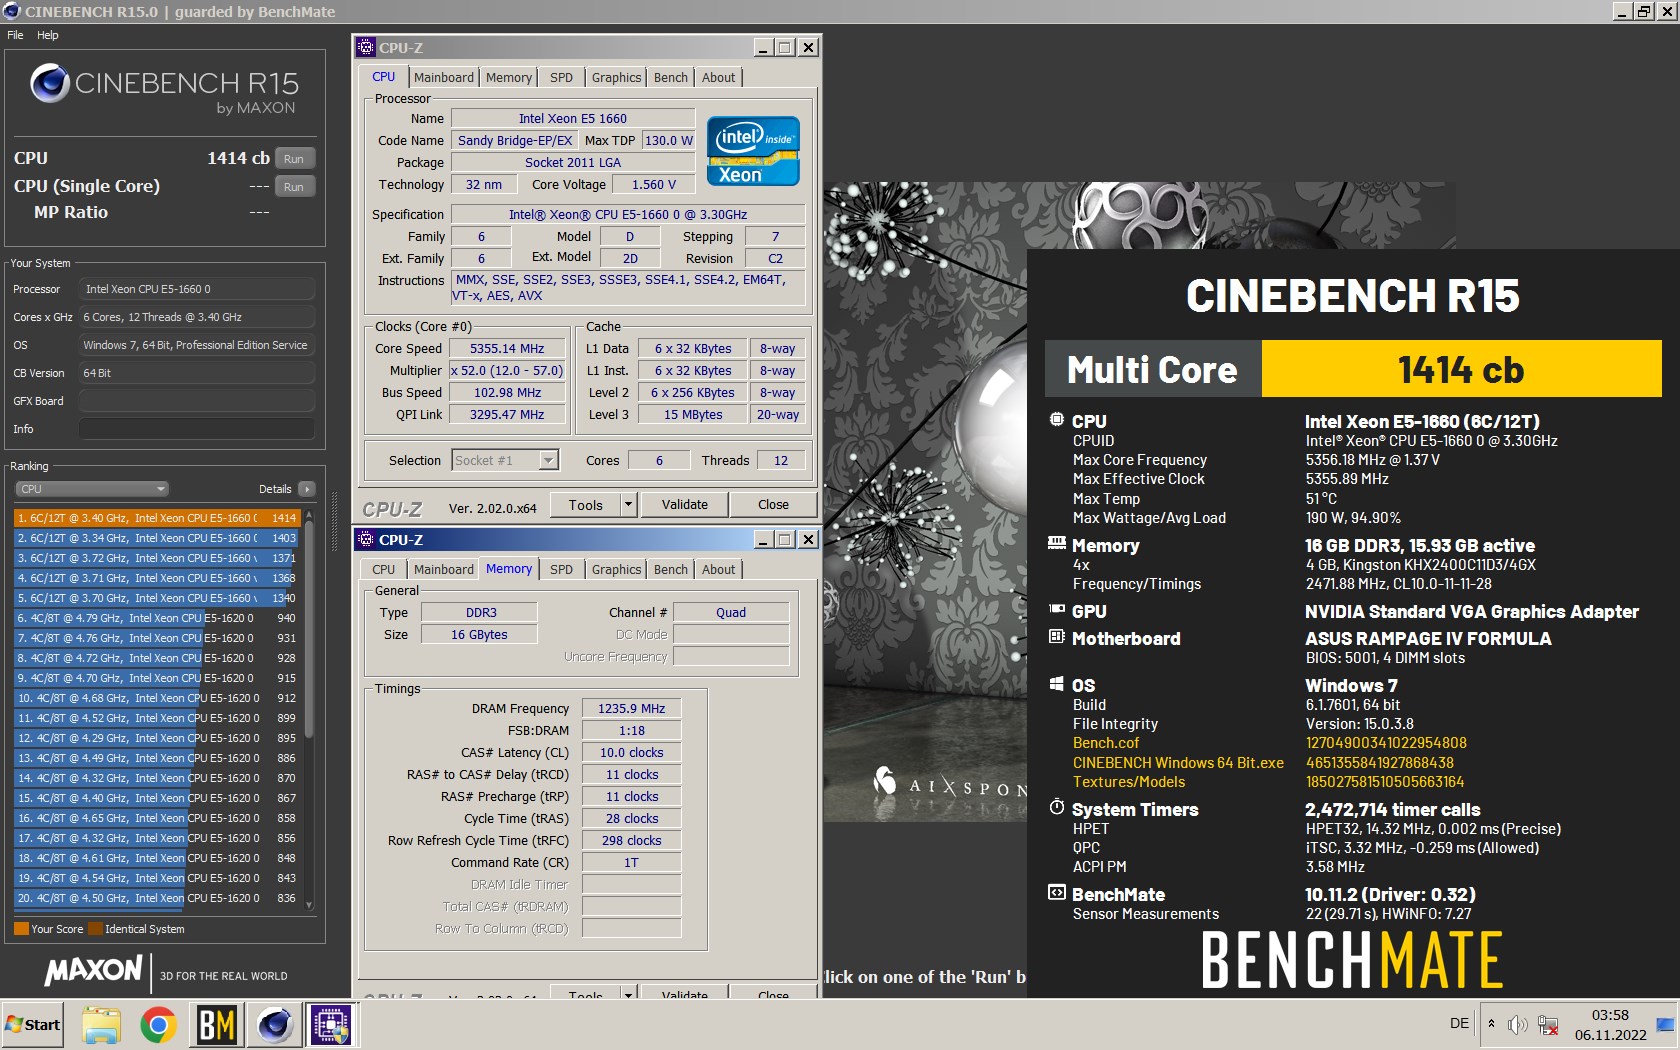The height and width of the screenshot is (1050, 1680).
Task: Open BenchMate from the taskbar
Action: point(216,1025)
